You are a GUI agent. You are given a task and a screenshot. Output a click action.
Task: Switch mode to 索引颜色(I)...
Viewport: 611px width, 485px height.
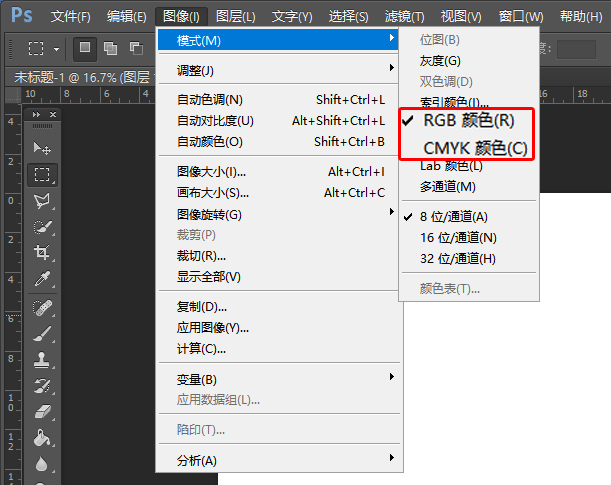tap(469, 102)
